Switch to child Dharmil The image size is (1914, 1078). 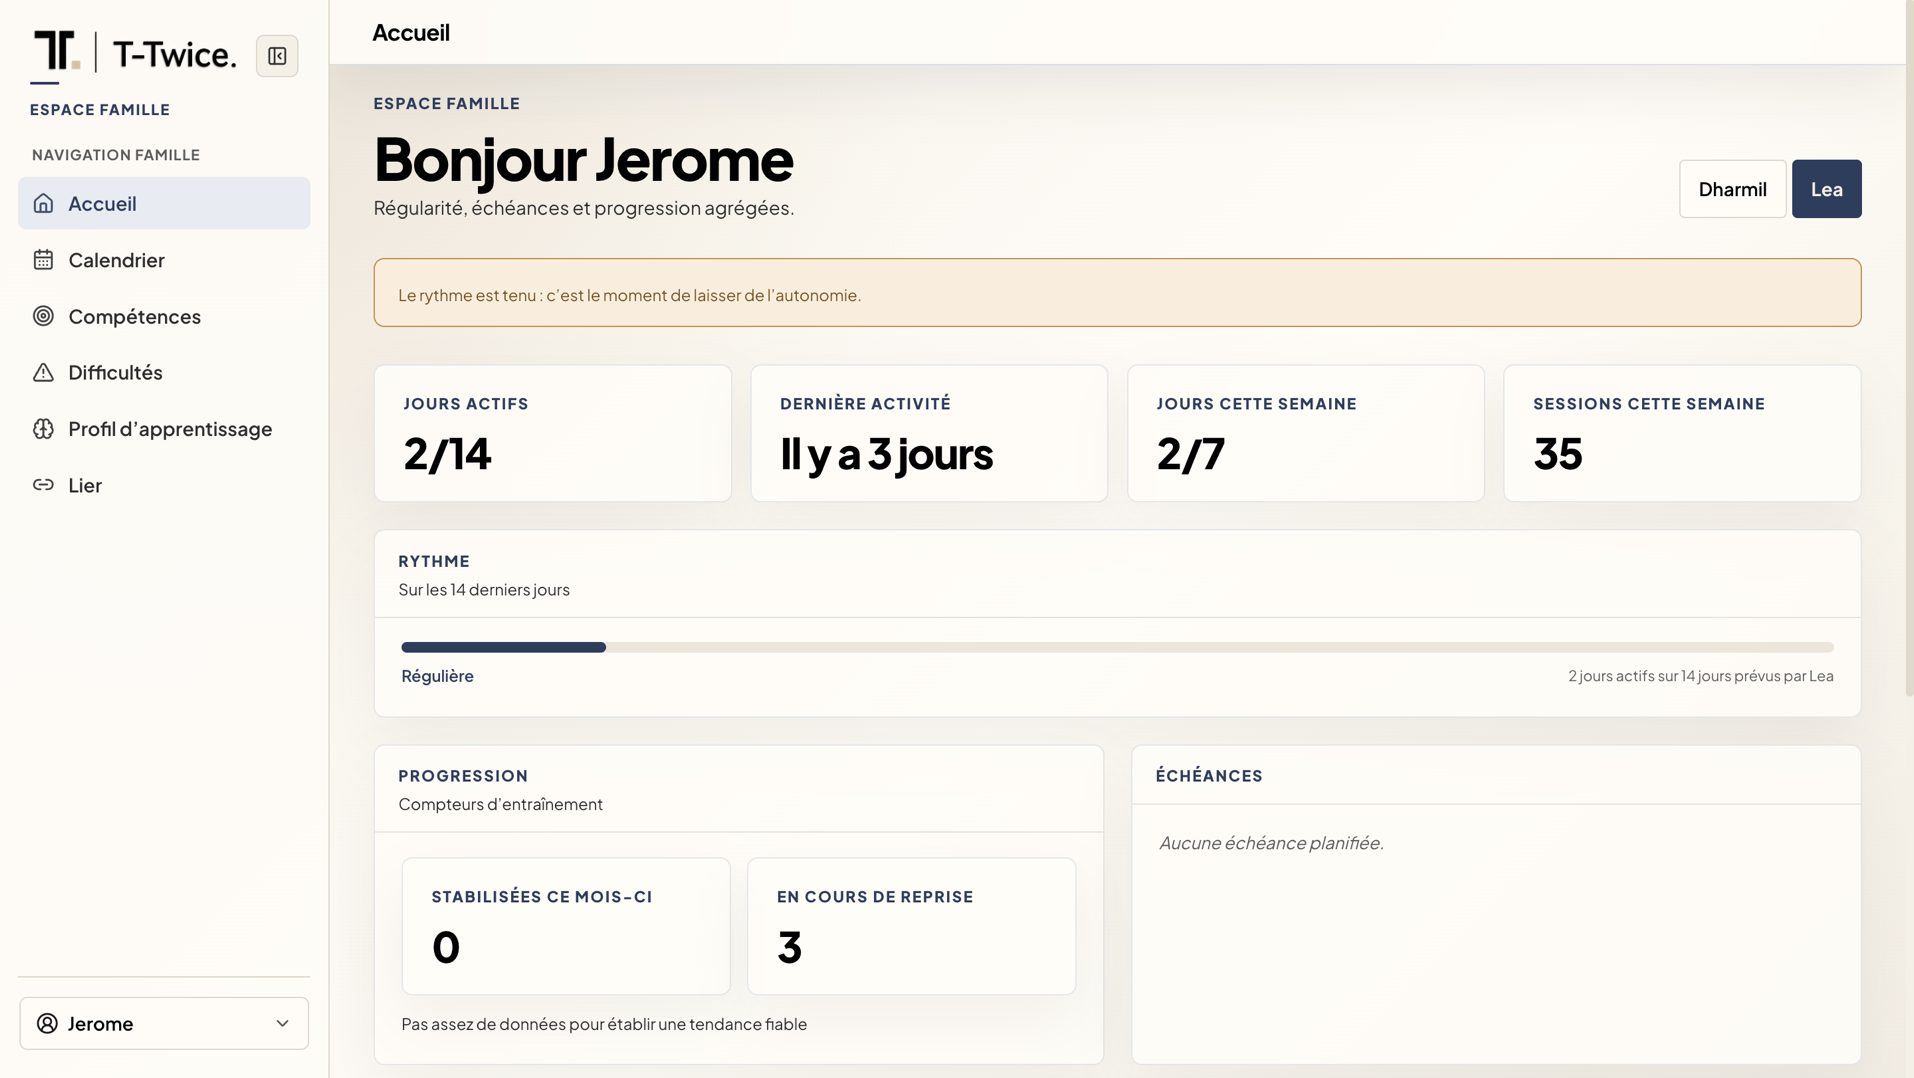(x=1732, y=189)
